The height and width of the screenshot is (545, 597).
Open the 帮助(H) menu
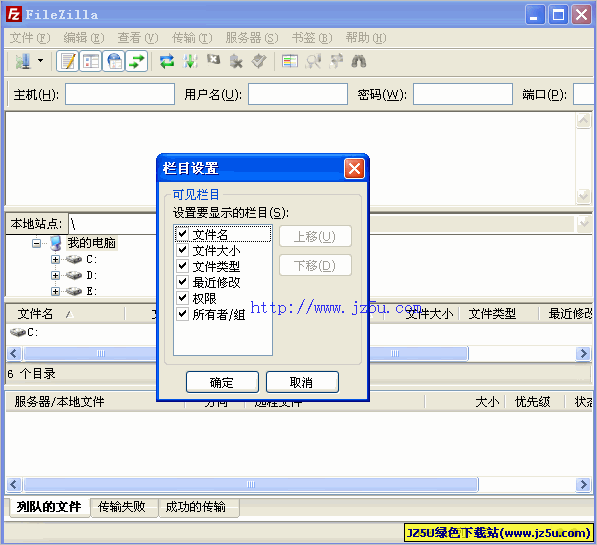366,38
